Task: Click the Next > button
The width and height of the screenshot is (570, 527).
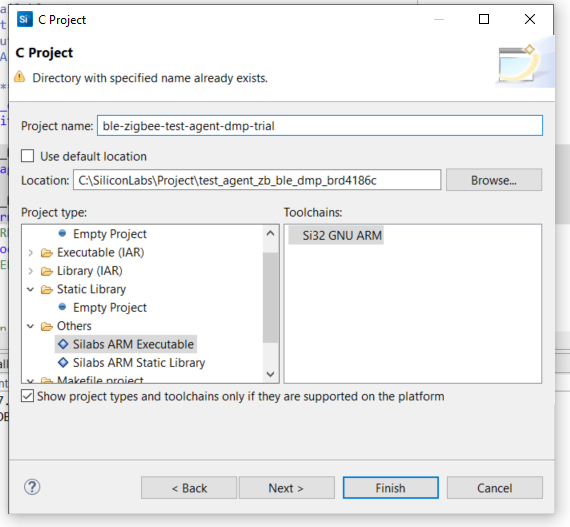Action: click(x=286, y=488)
